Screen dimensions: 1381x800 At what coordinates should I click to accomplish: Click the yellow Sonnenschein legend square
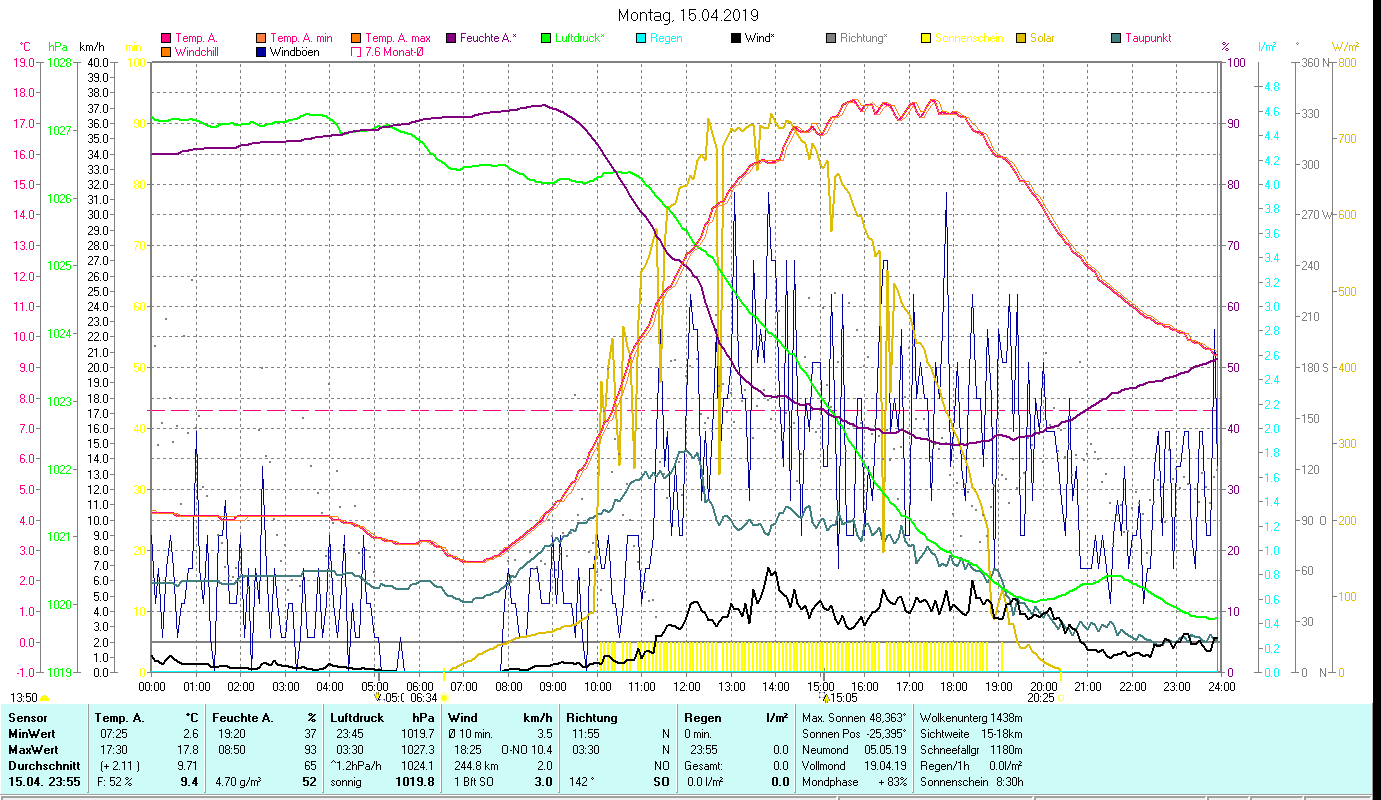point(926,39)
